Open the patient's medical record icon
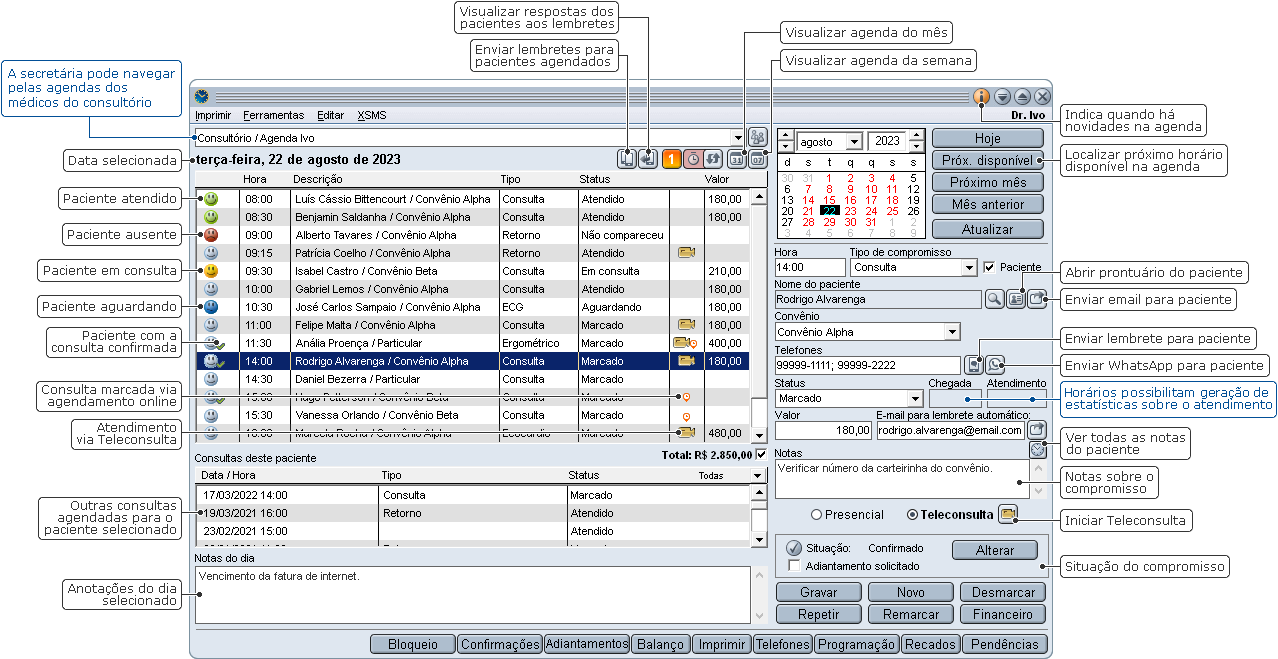This screenshot has width=1278, height=659. pos(1015,298)
